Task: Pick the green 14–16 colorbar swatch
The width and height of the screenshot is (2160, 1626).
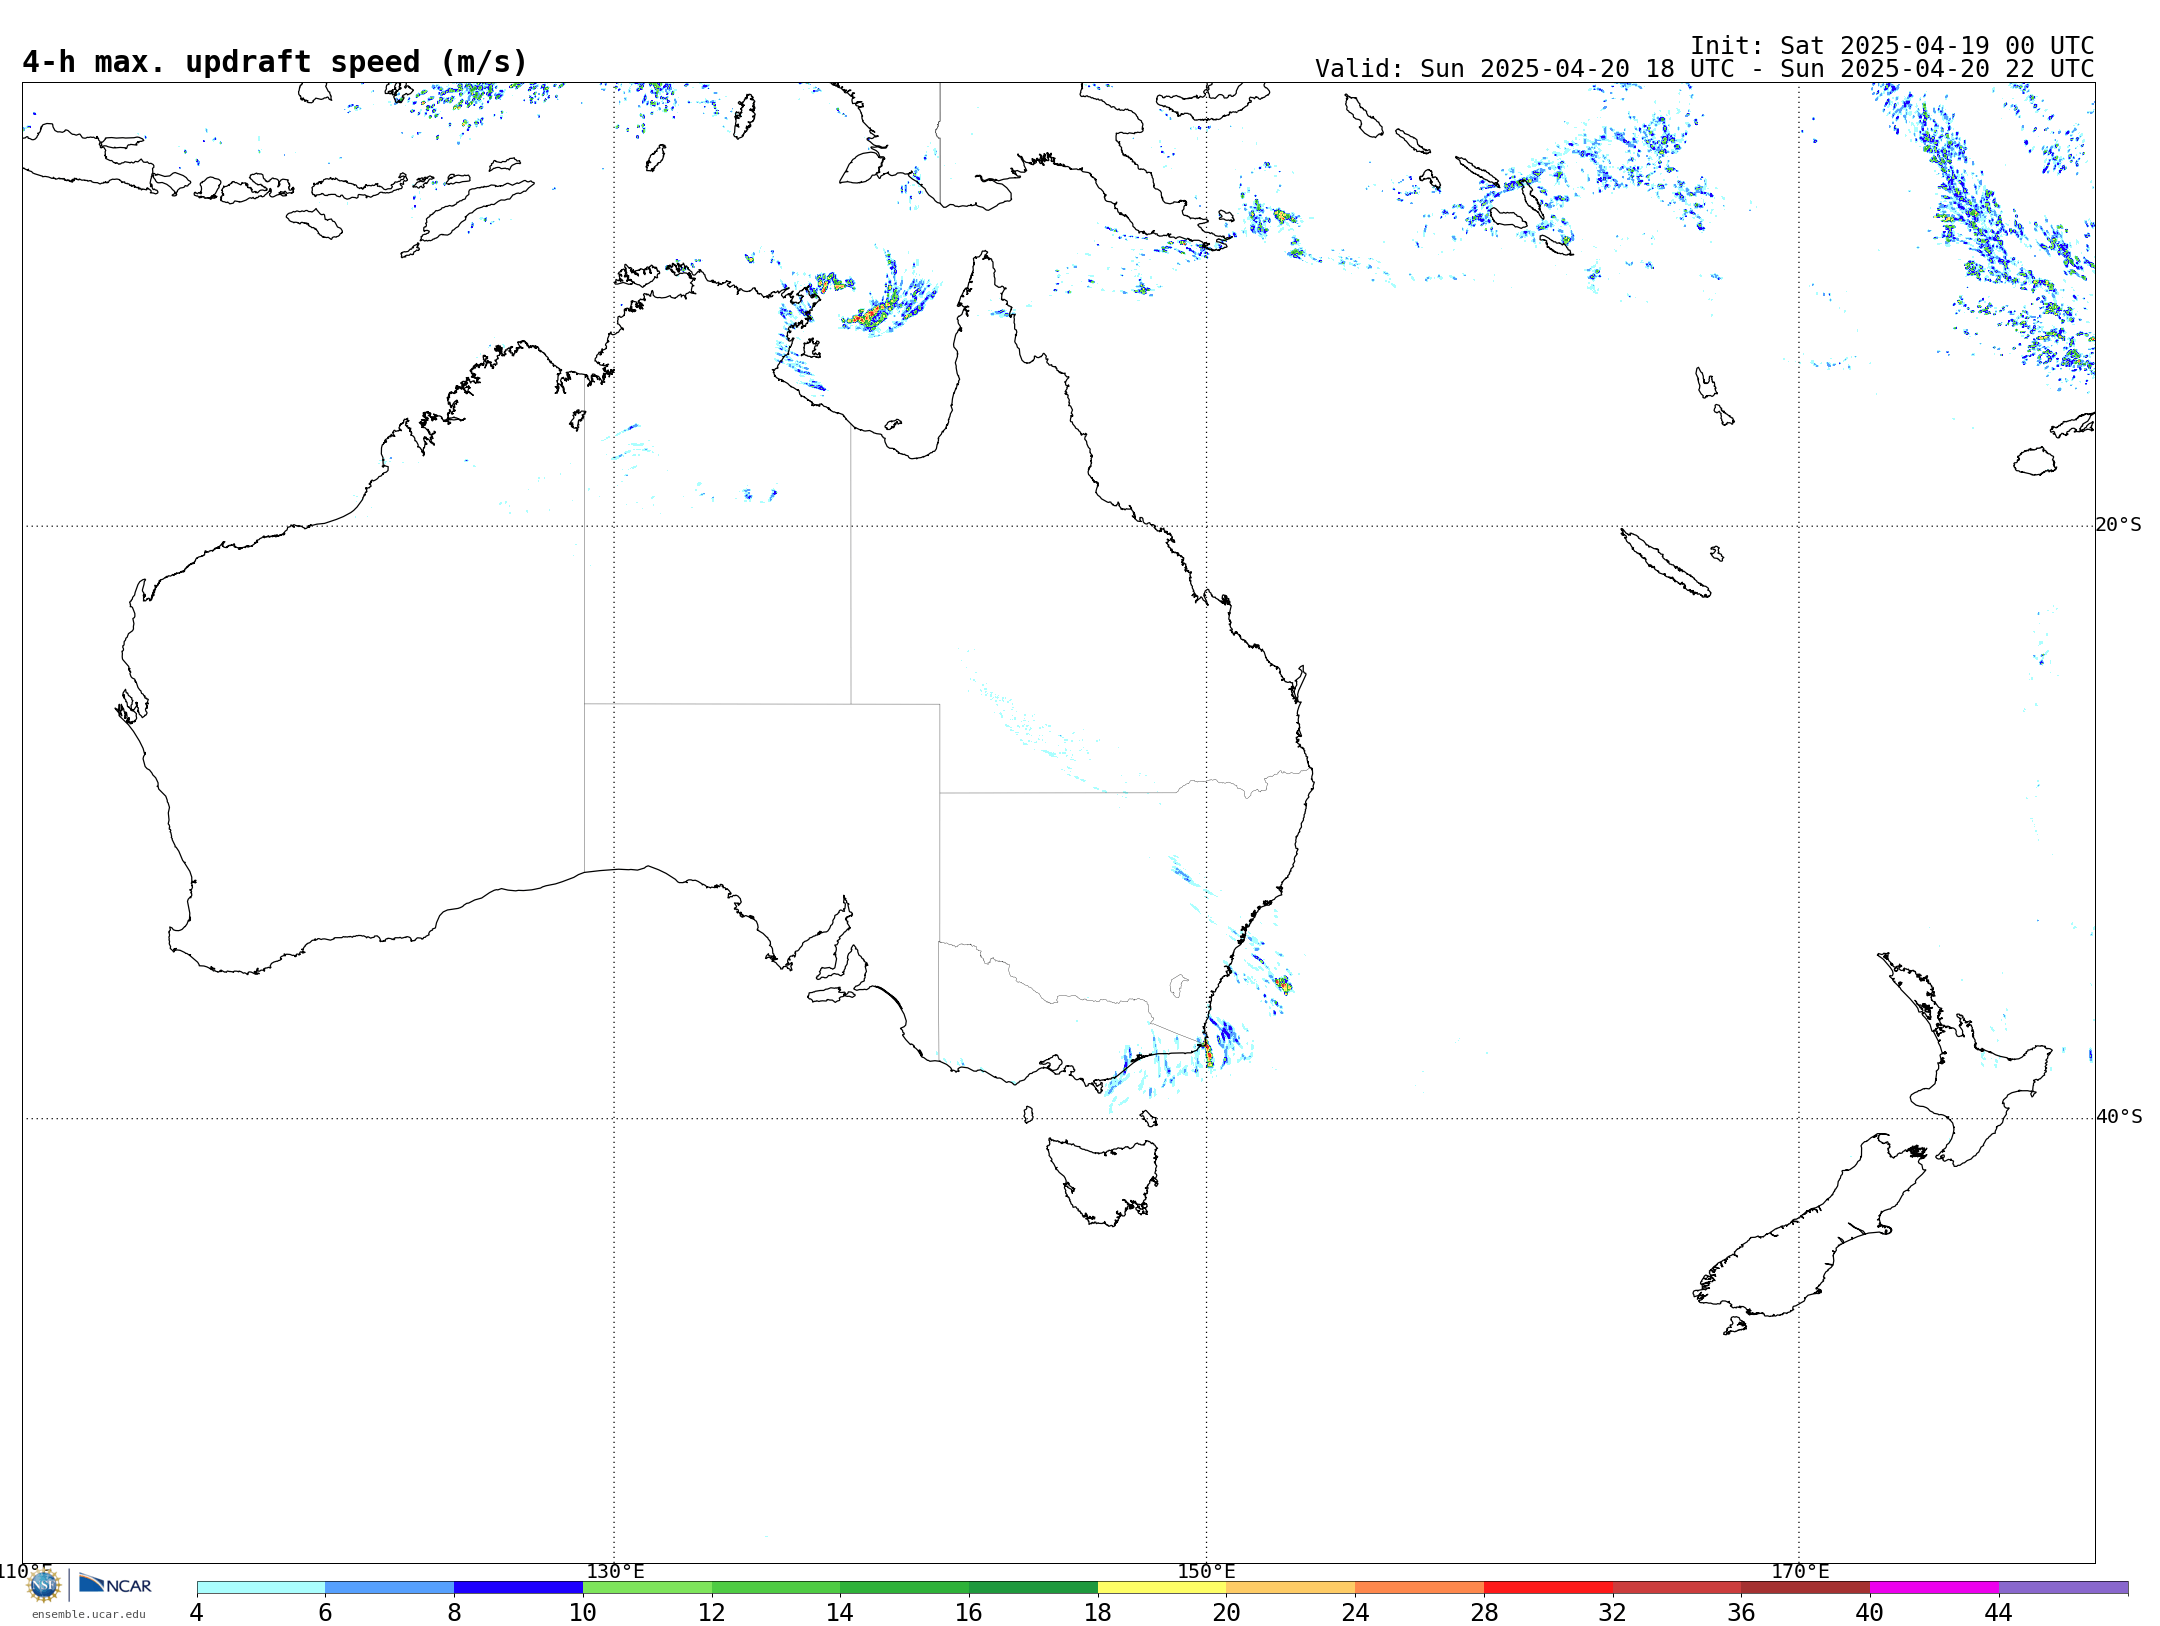Action: [904, 1588]
